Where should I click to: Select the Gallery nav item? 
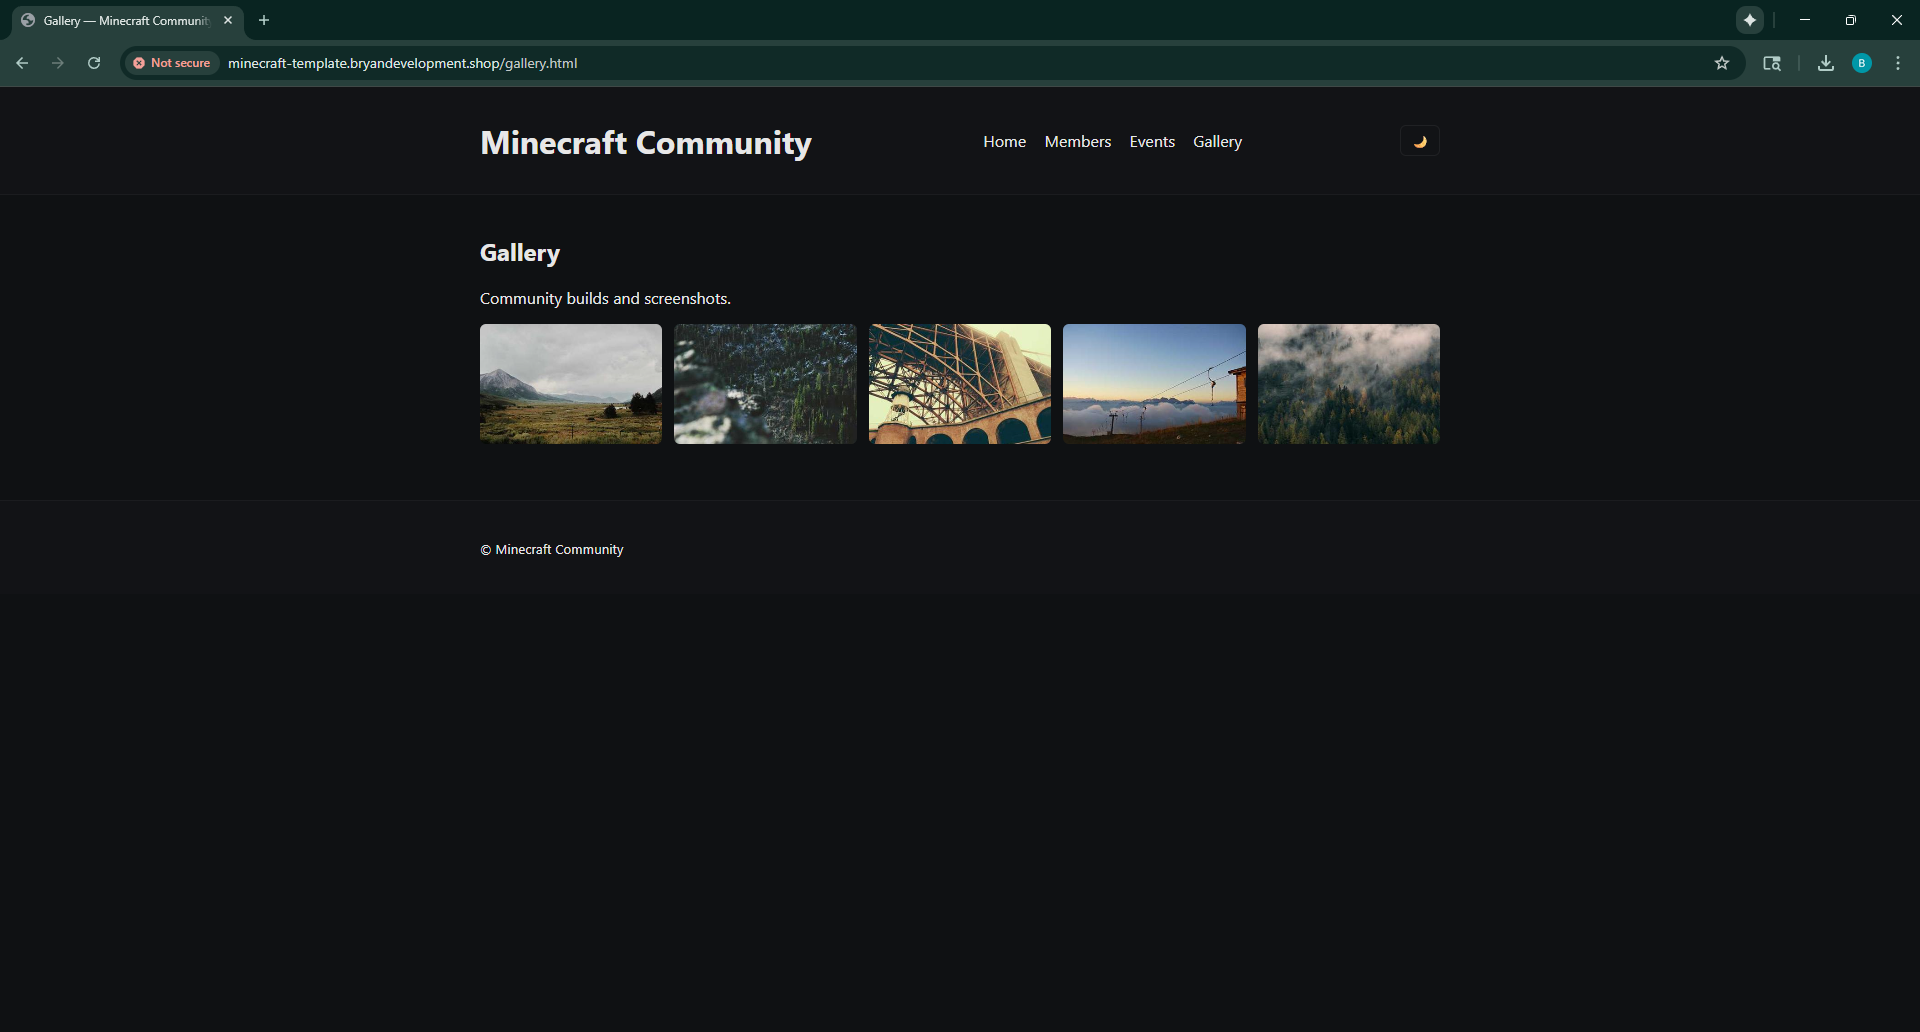1217,142
